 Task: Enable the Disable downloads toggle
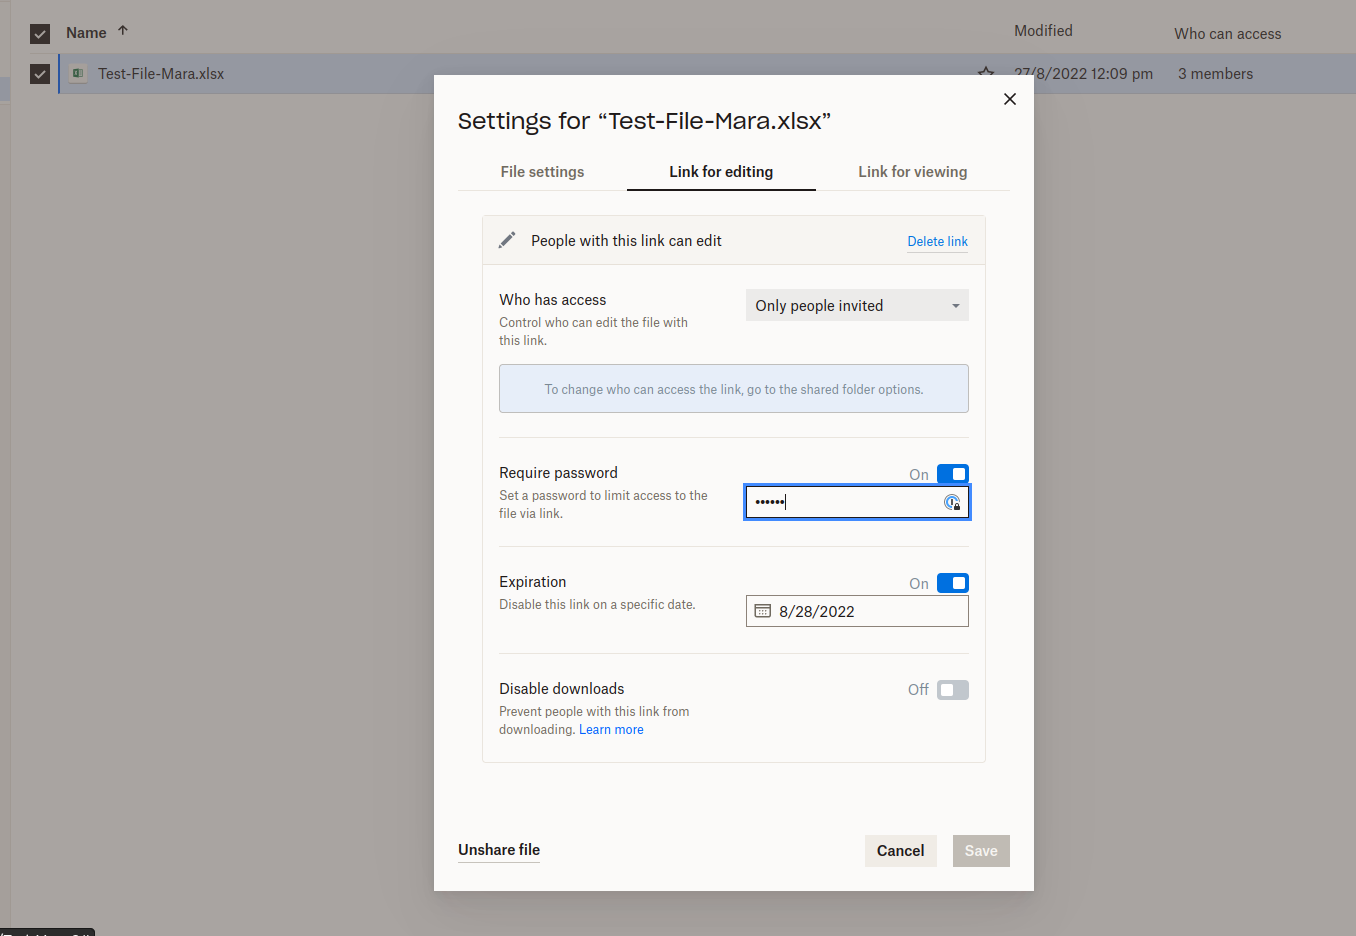pyautogui.click(x=952, y=690)
